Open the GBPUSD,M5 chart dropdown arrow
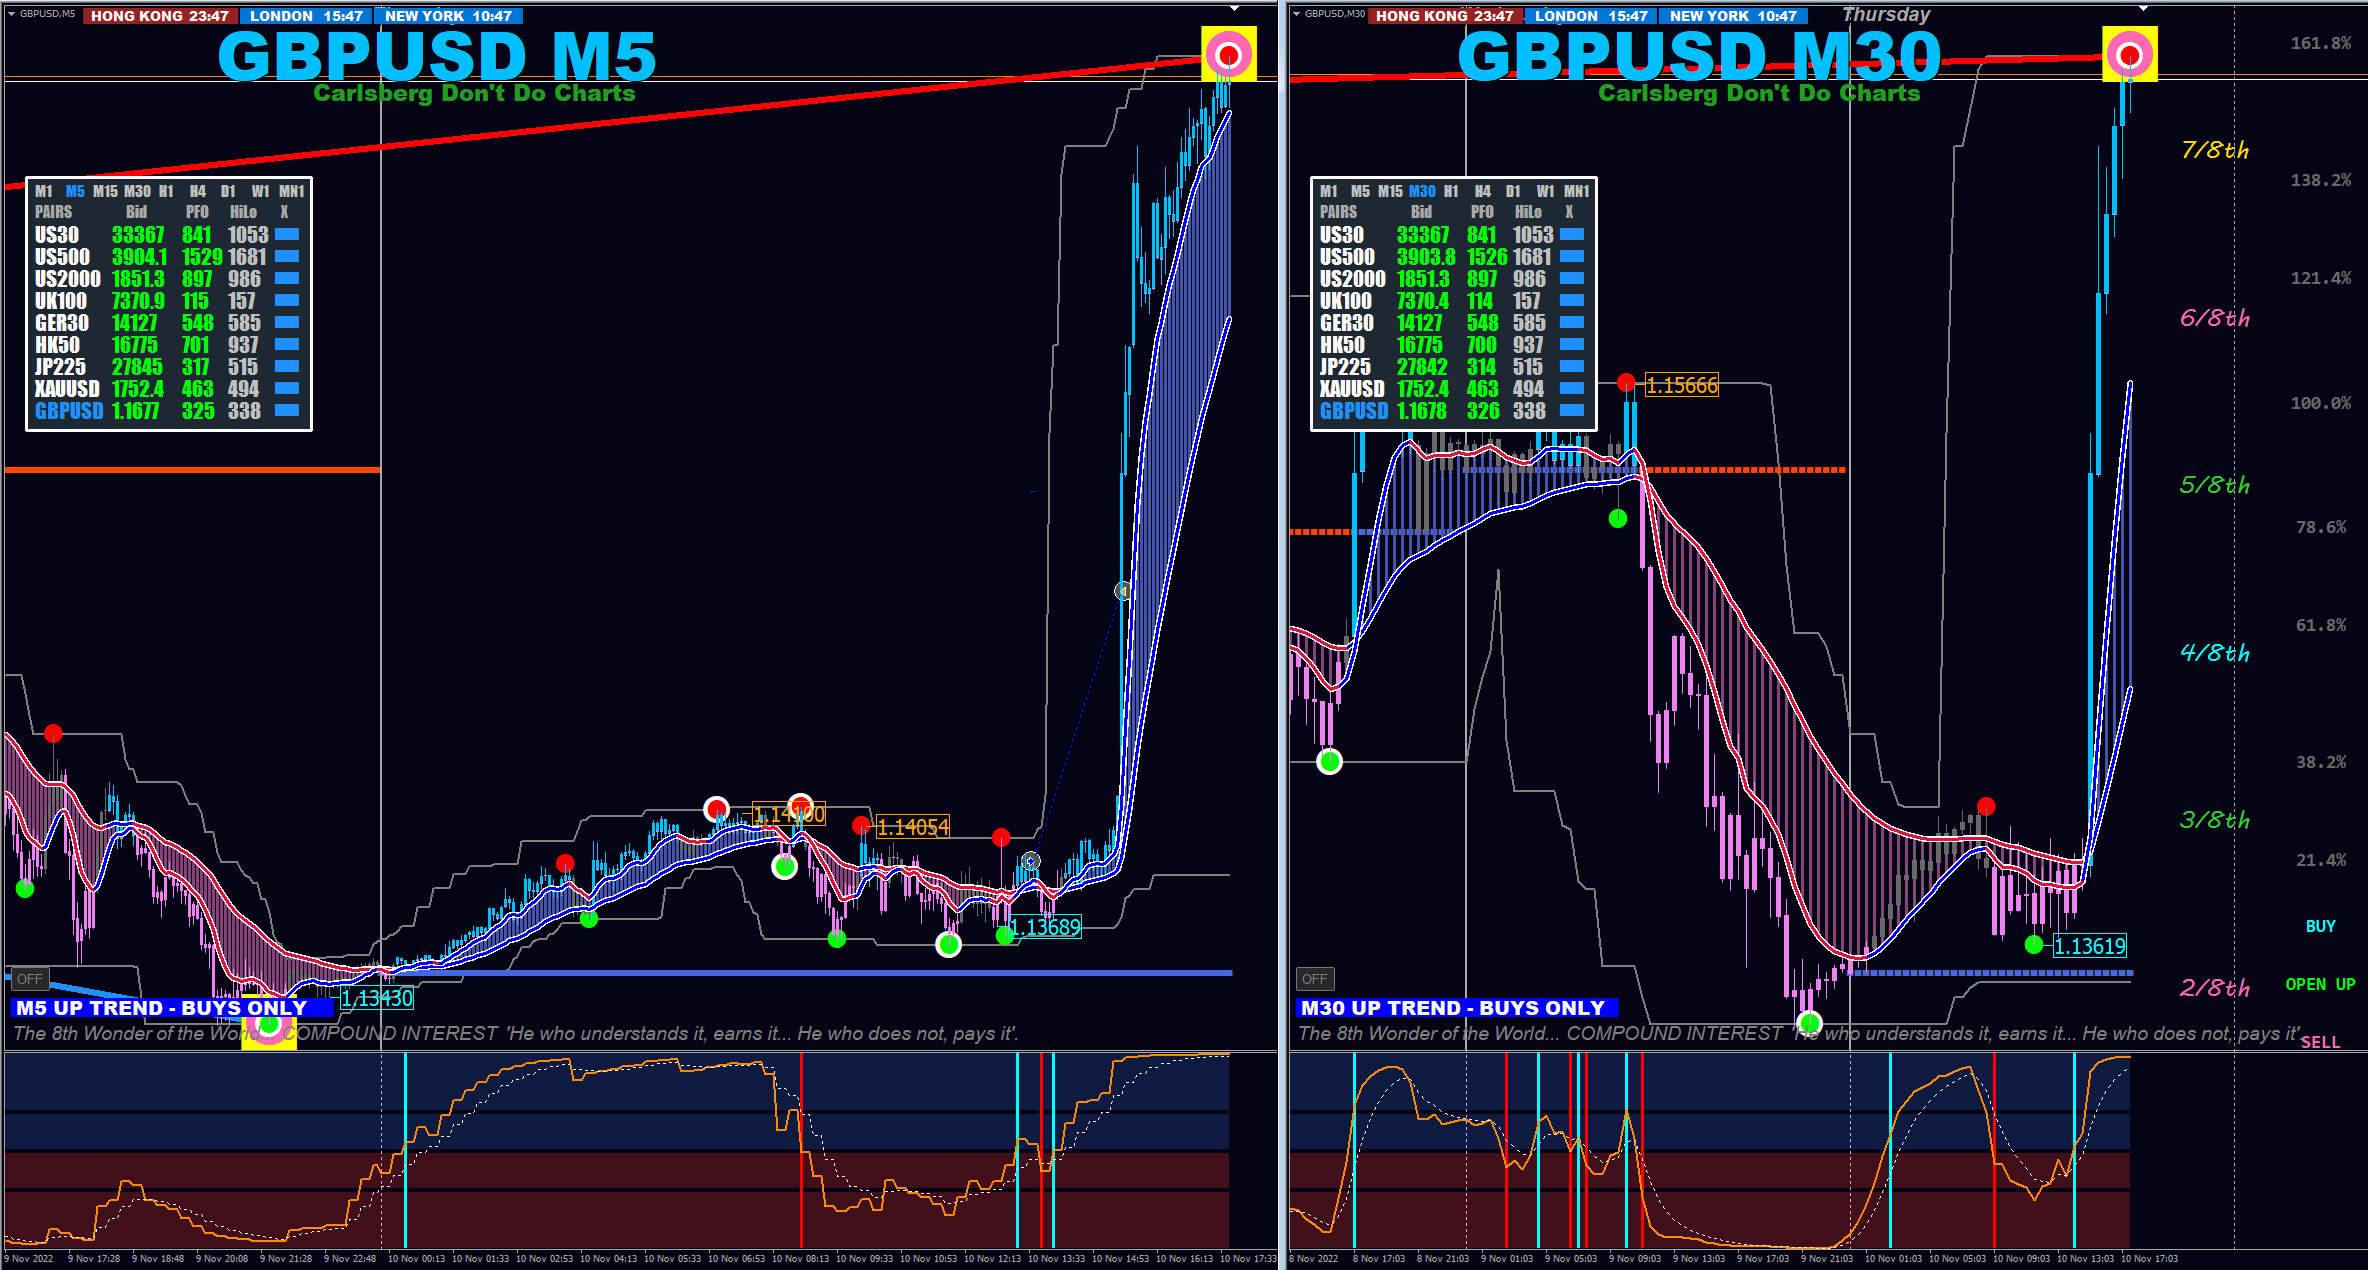The width and height of the screenshot is (2368, 1270). click(11, 14)
